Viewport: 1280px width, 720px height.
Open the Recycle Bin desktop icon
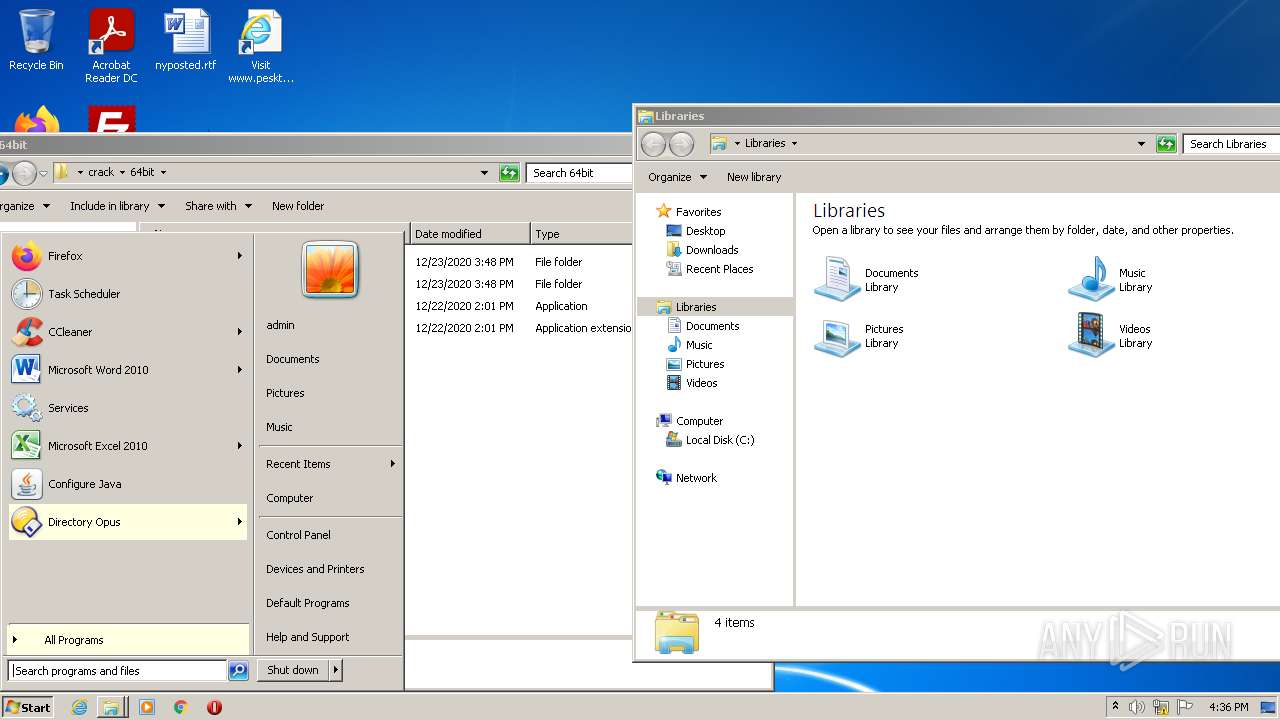pyautogui.click(x=36, y=40)
